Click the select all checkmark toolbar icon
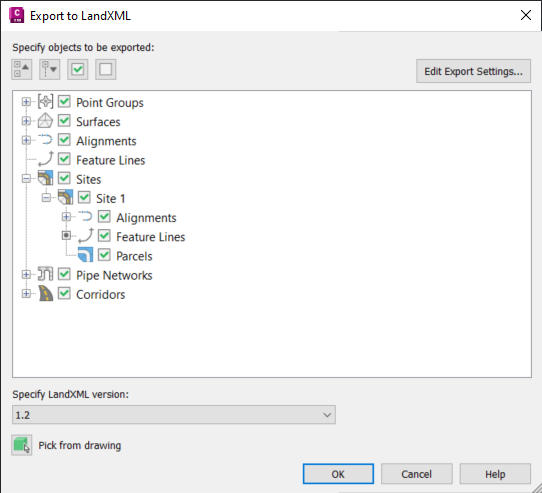This screenshot has width=542, height=493. tap(77, 69)
